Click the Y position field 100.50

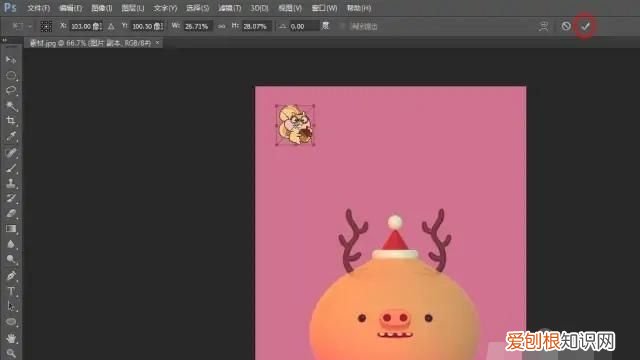click(148, 27)
